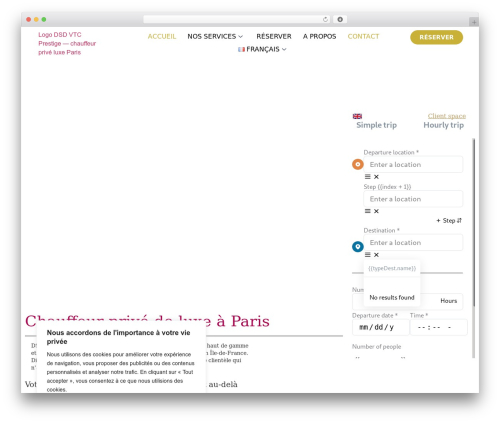Reload the page in the browser bar
The height and width of the screenshot is (423, 500).
point(325,19)
